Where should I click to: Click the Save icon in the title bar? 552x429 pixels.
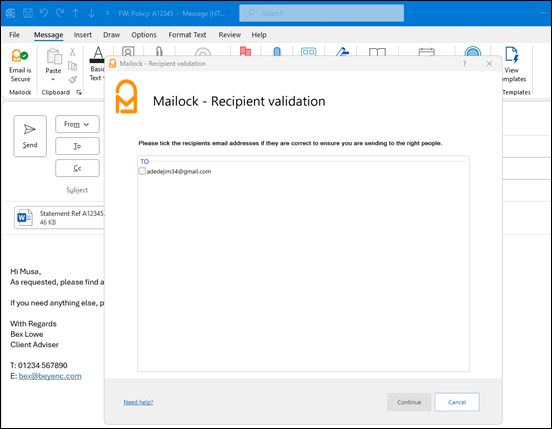pos(28,13)
